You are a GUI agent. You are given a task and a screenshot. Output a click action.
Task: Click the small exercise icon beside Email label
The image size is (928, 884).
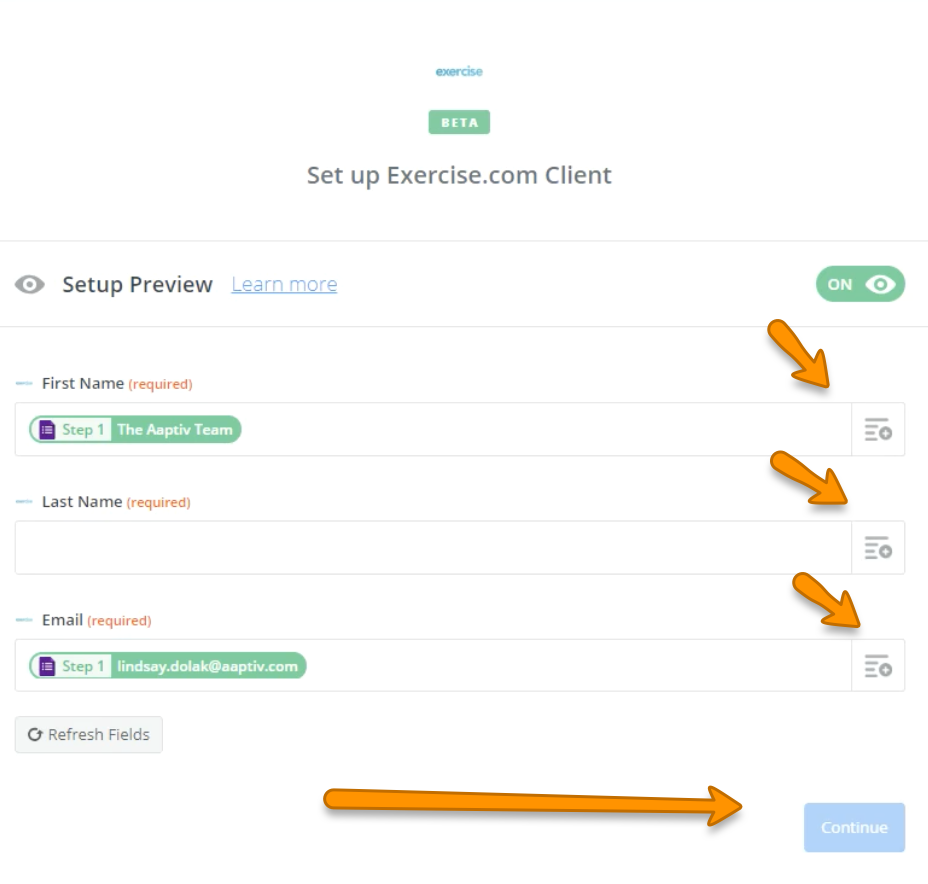coord(24,620)
